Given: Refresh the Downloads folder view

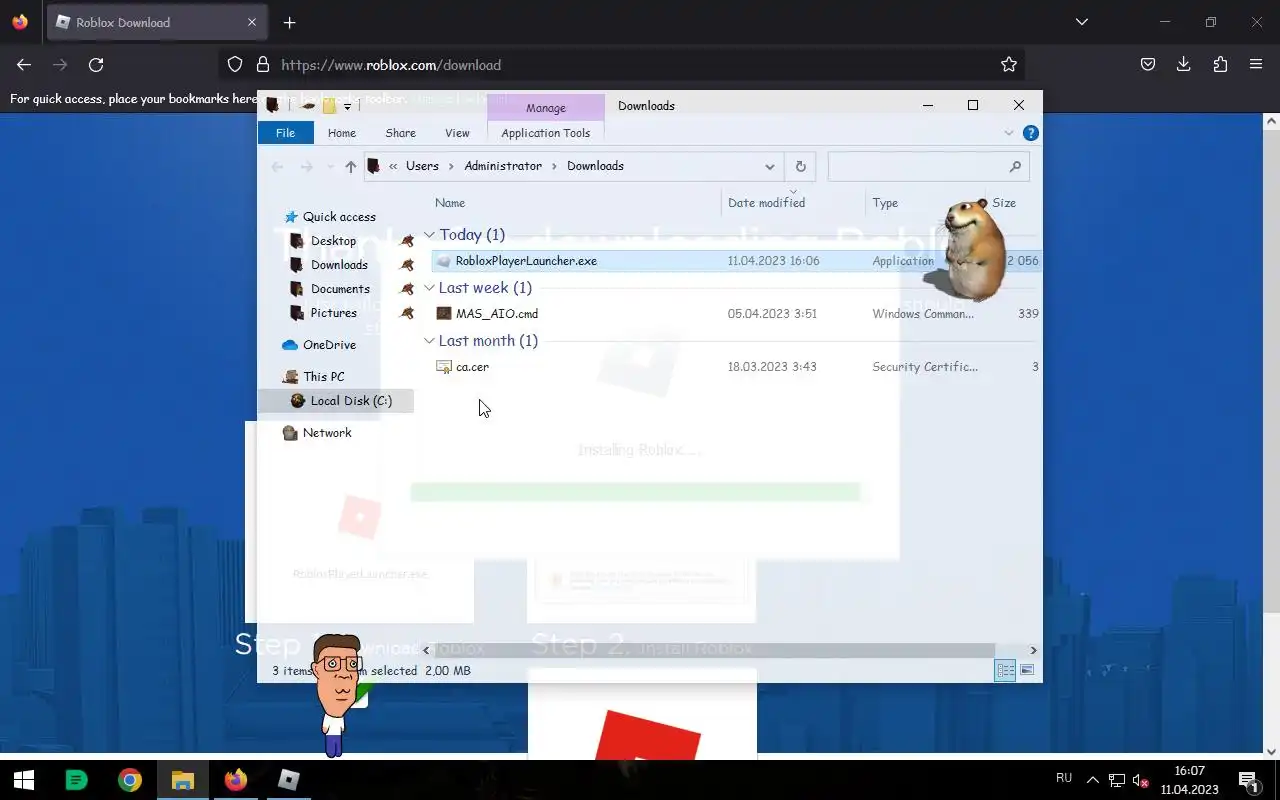Looking at the screenshot, I should (800, 167).
